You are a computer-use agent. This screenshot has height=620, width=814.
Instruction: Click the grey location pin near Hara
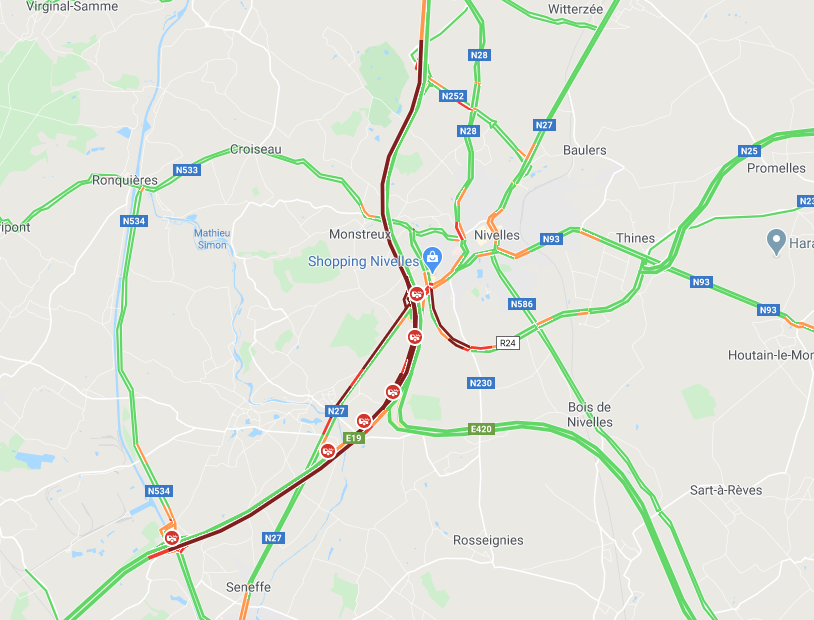point(776,241)
